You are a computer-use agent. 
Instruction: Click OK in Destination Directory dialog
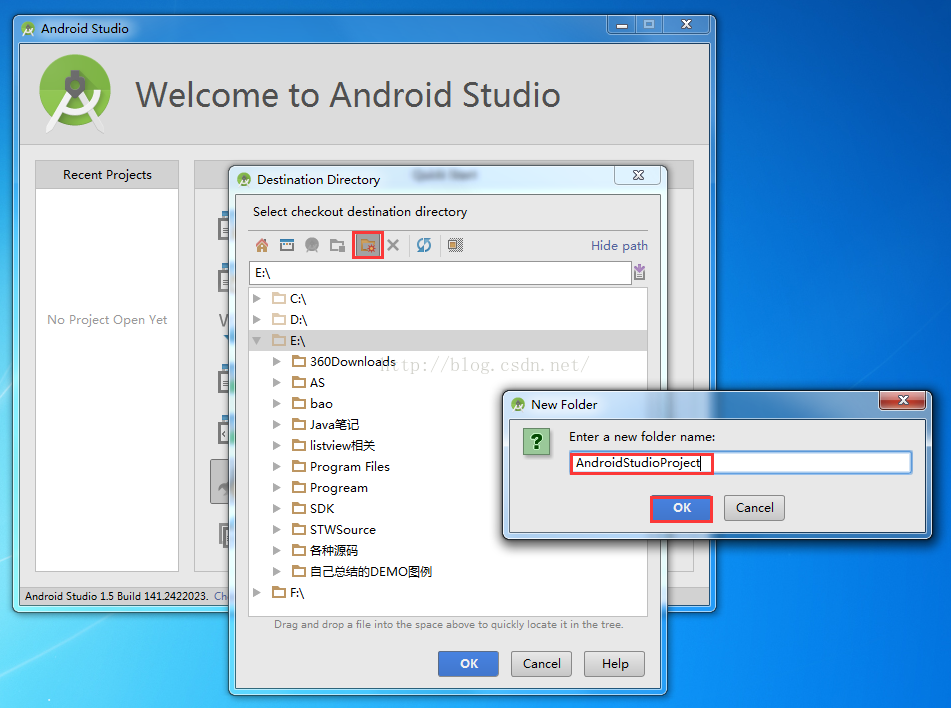click(x=468, y=664)
